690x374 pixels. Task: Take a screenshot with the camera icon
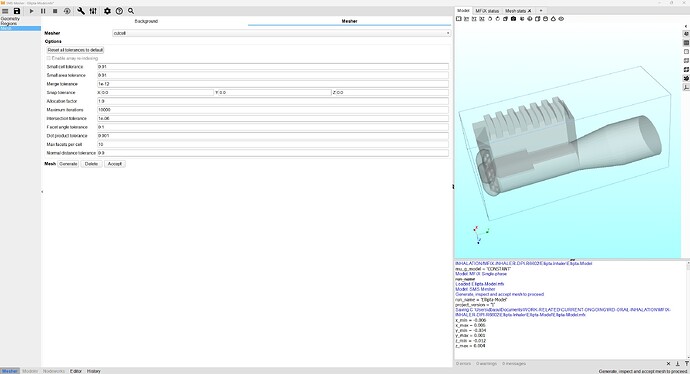pyautogui.click(x=514, y=19)
